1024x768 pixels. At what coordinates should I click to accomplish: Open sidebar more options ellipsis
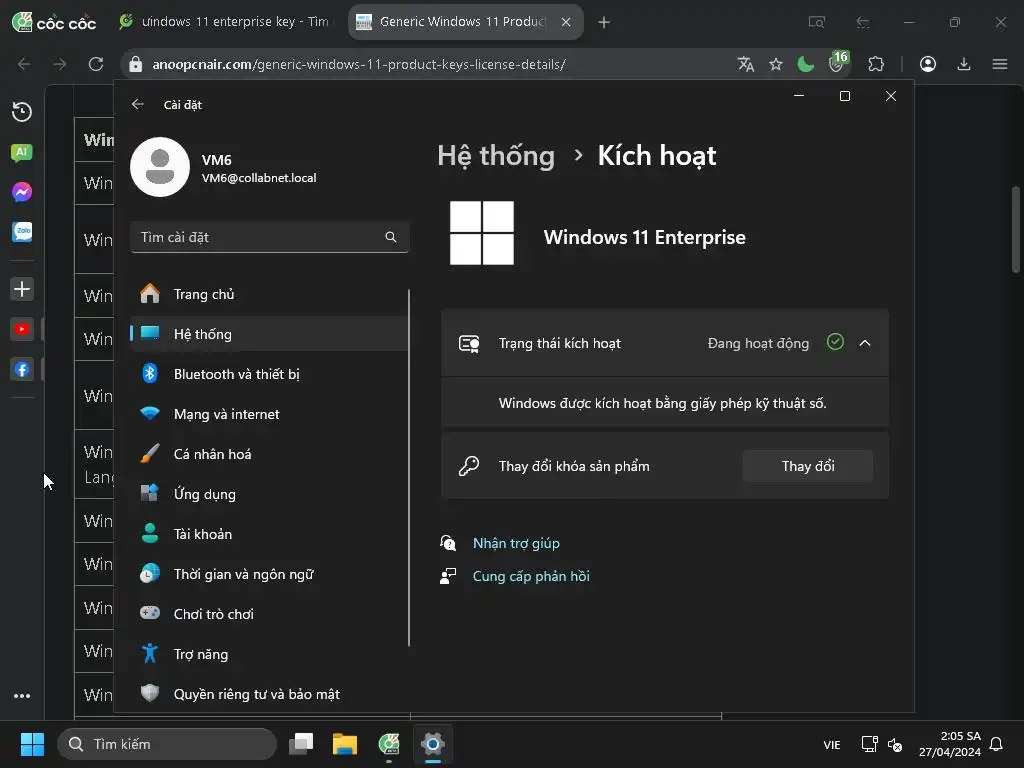point(22,696)
